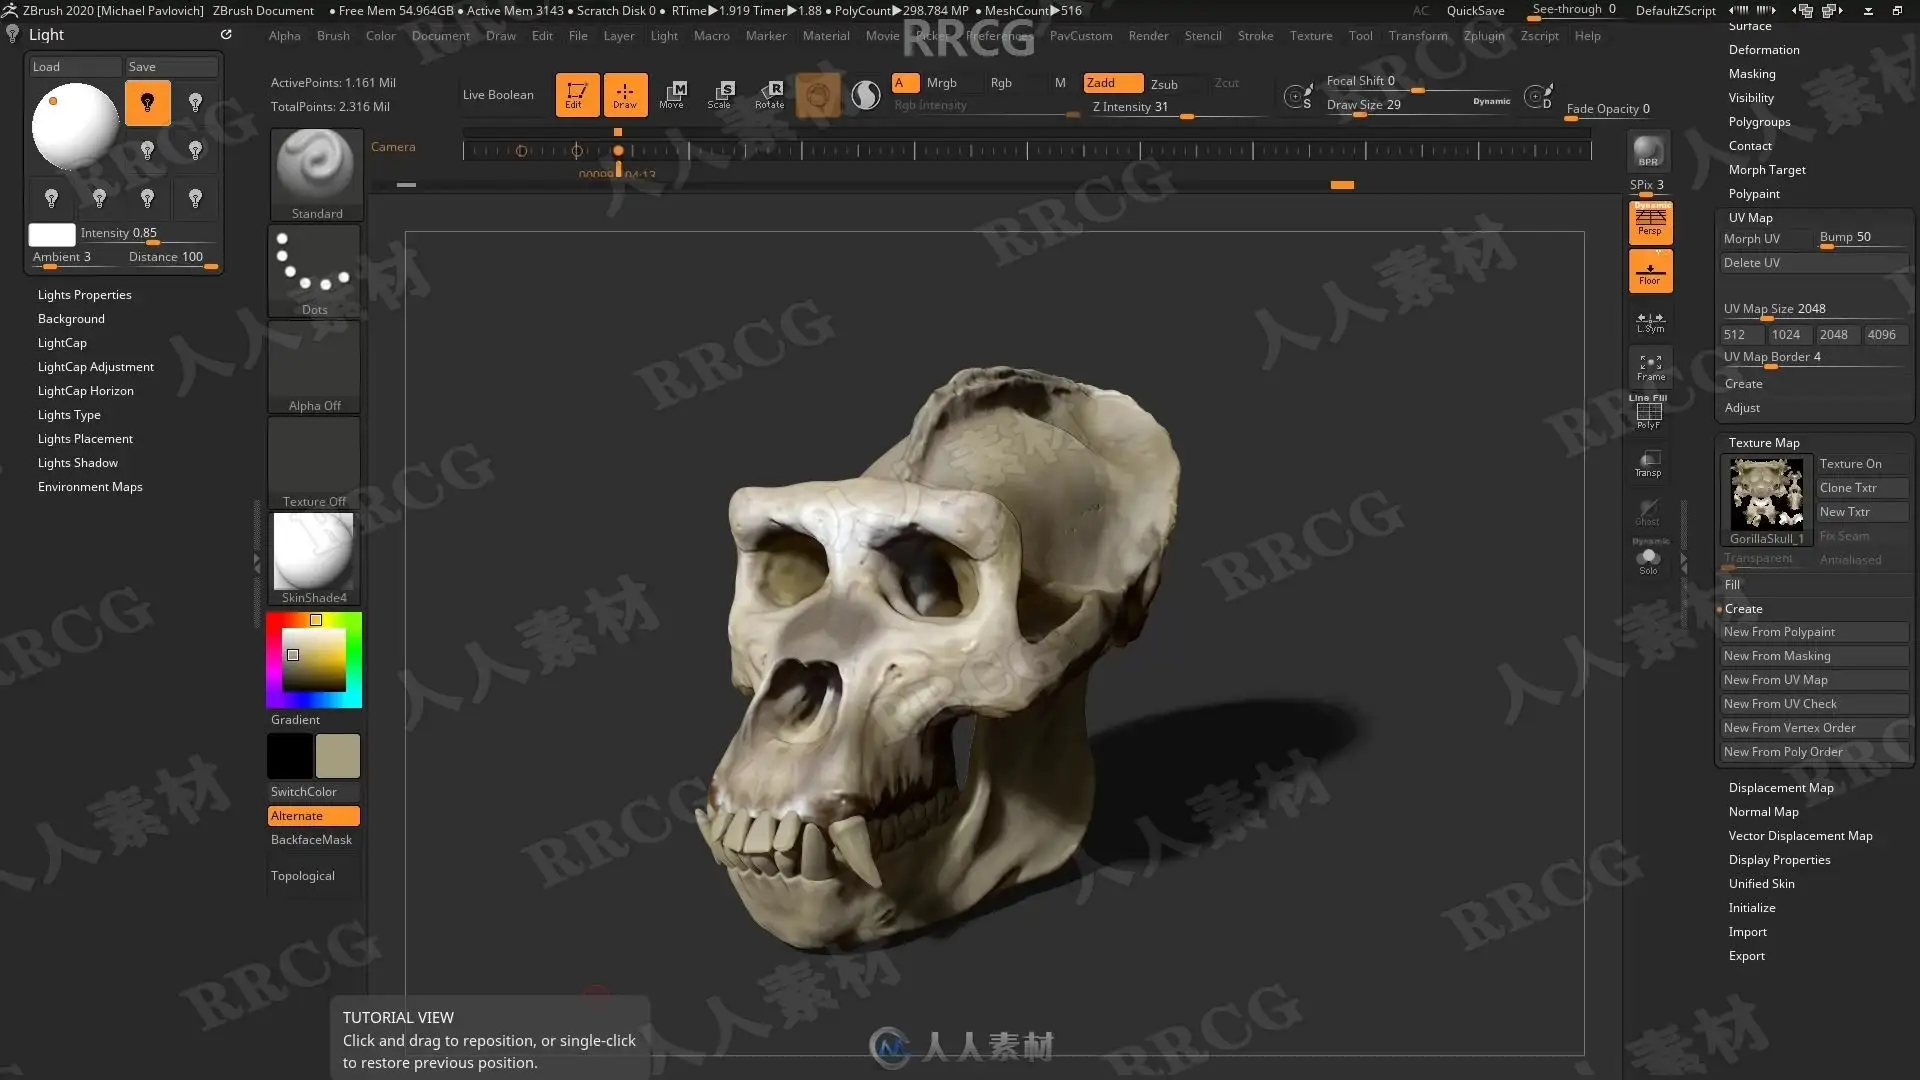
Task: Expand the Displacement Map subpalette
Action: (x=1781, y=788)
